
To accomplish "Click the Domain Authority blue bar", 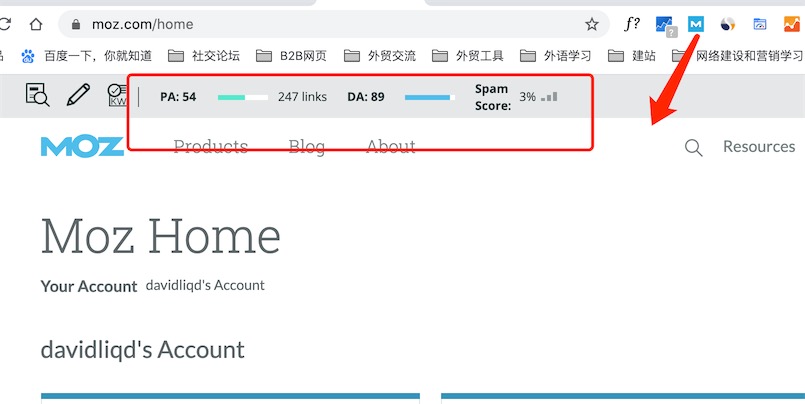I will (430, 97).
